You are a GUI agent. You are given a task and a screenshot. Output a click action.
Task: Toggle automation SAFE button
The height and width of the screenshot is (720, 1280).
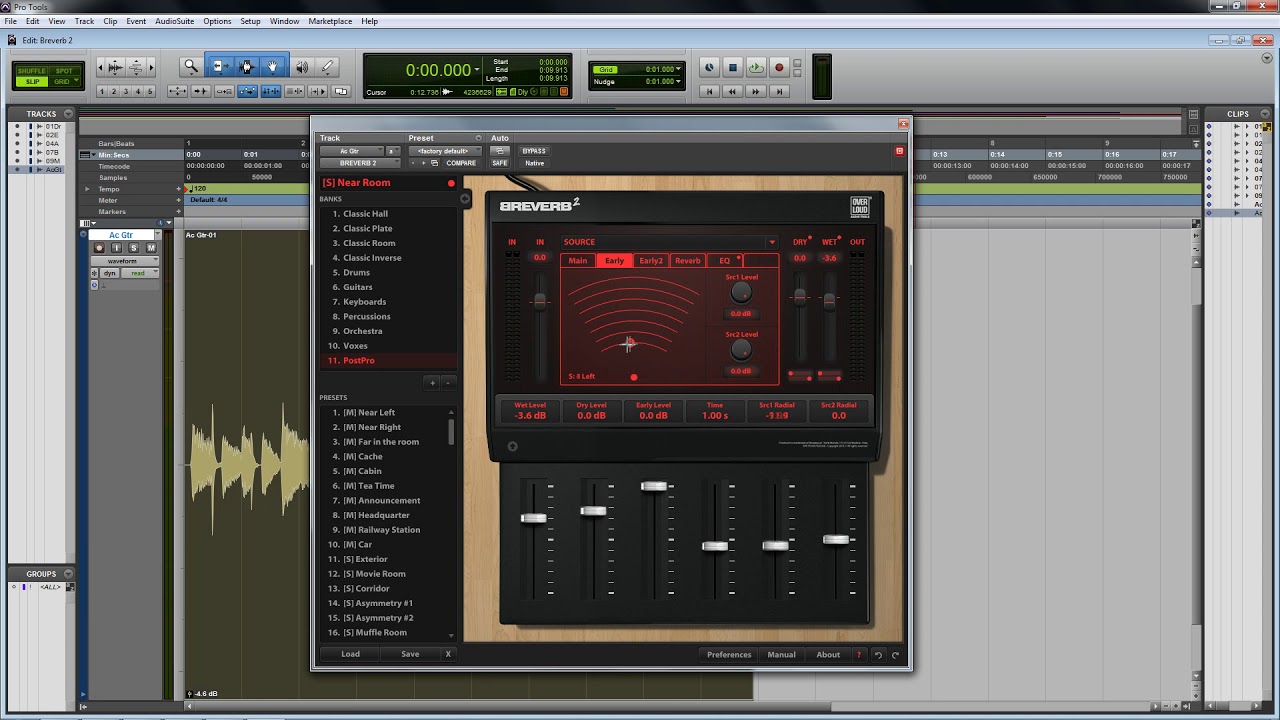(500, 163)
